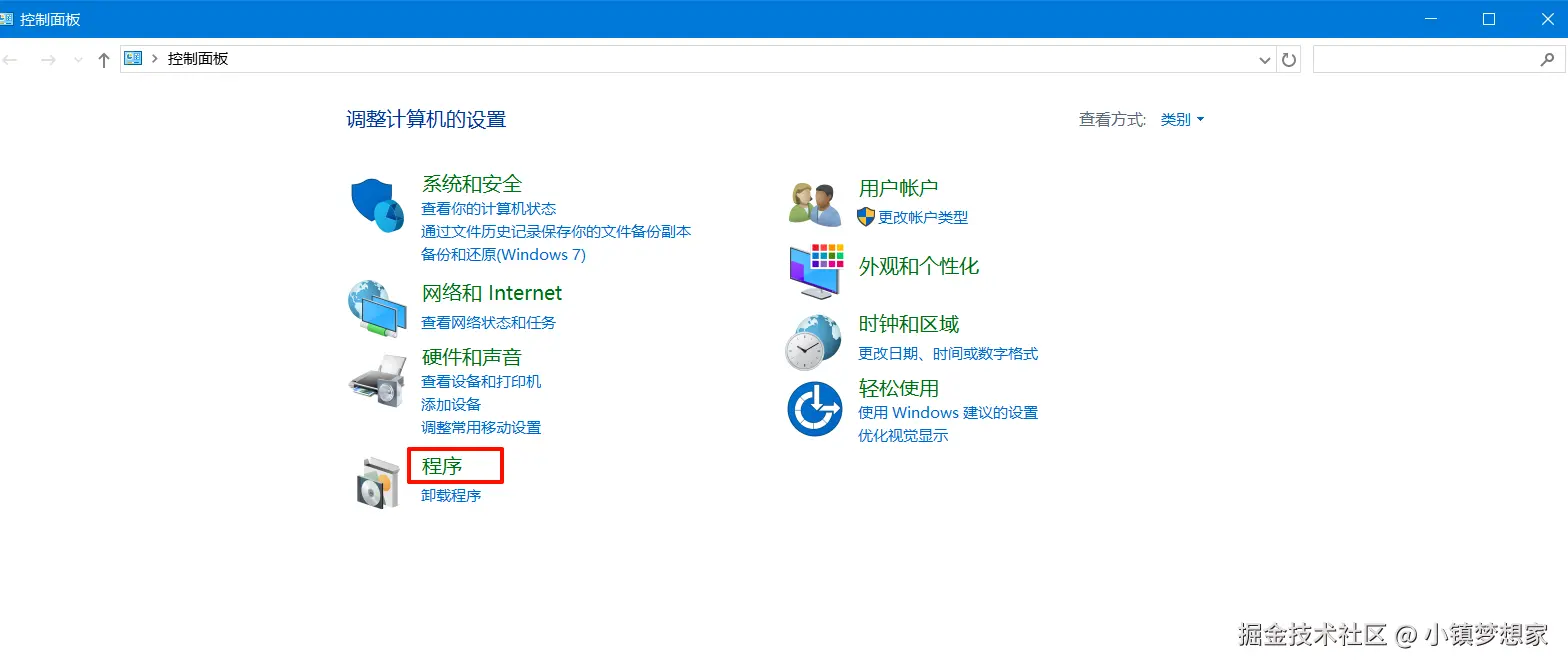Click the title bar control panel icon
This screenshot has width=1568, height=668.
[x=6, y=19]
